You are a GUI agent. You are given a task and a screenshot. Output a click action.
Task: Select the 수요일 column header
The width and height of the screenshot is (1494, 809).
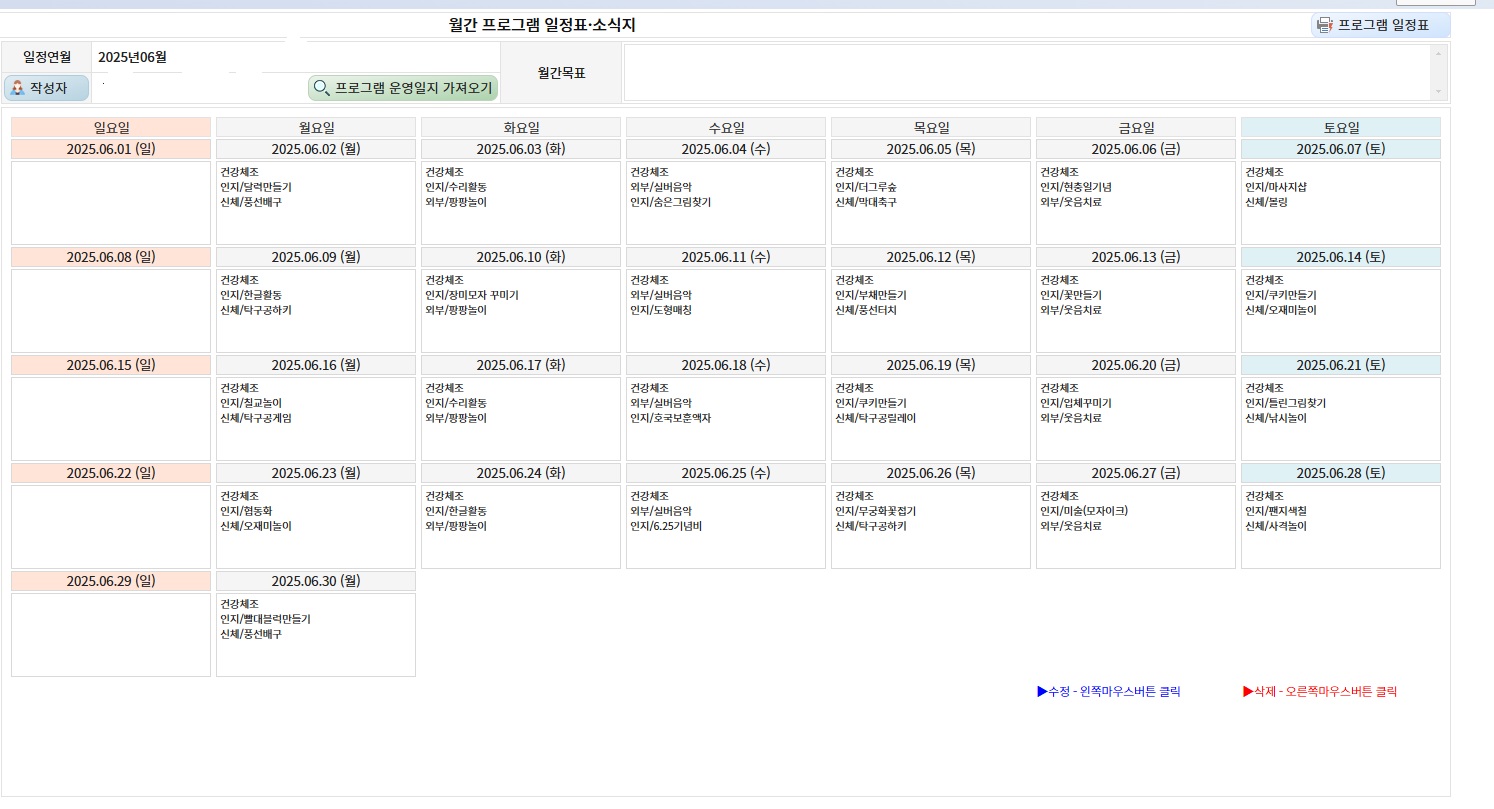(x=726, y=128)
